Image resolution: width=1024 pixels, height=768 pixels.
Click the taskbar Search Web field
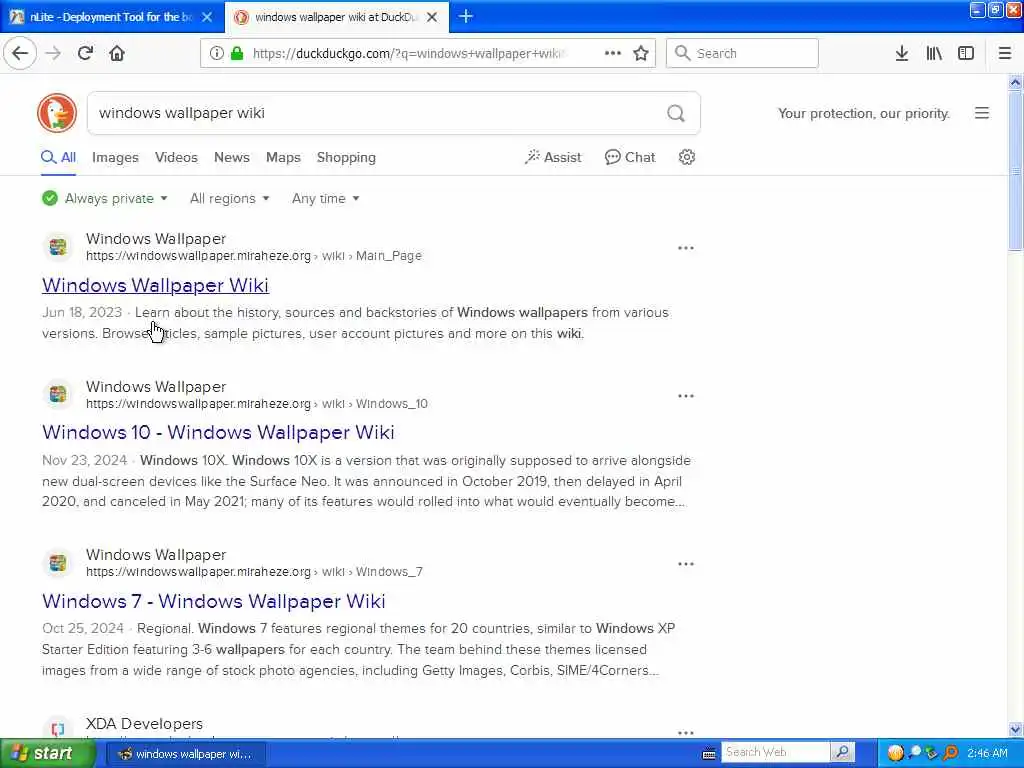[775, 752]
